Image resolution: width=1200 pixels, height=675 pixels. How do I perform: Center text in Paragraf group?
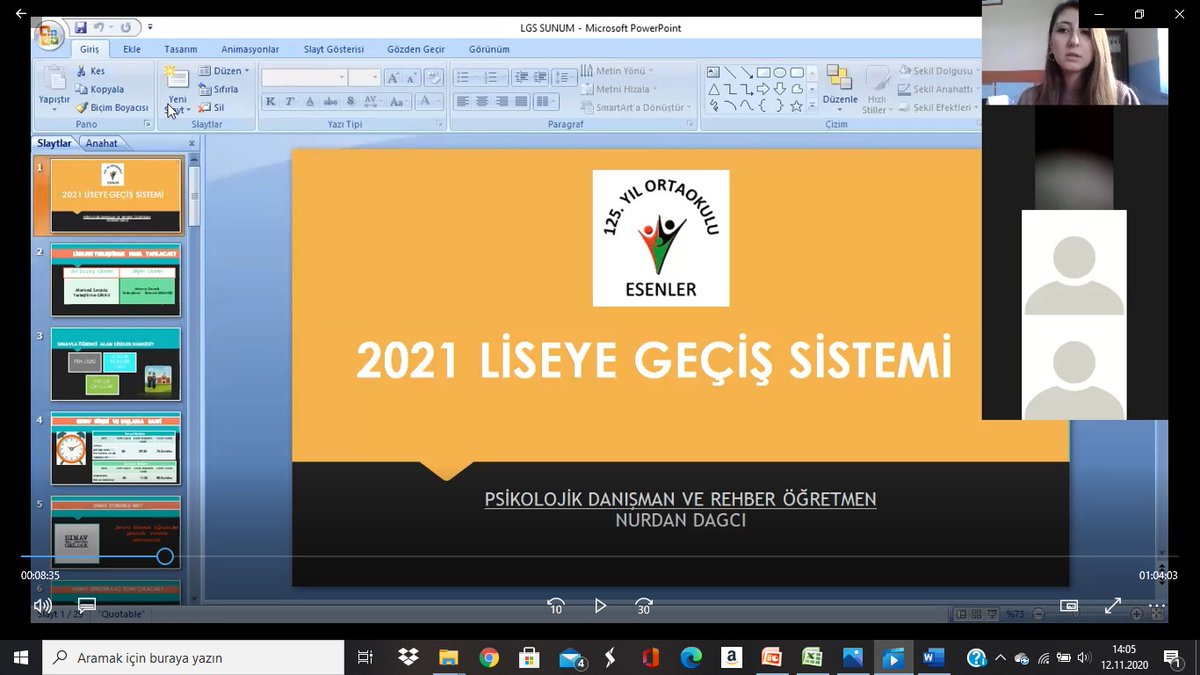482,101
